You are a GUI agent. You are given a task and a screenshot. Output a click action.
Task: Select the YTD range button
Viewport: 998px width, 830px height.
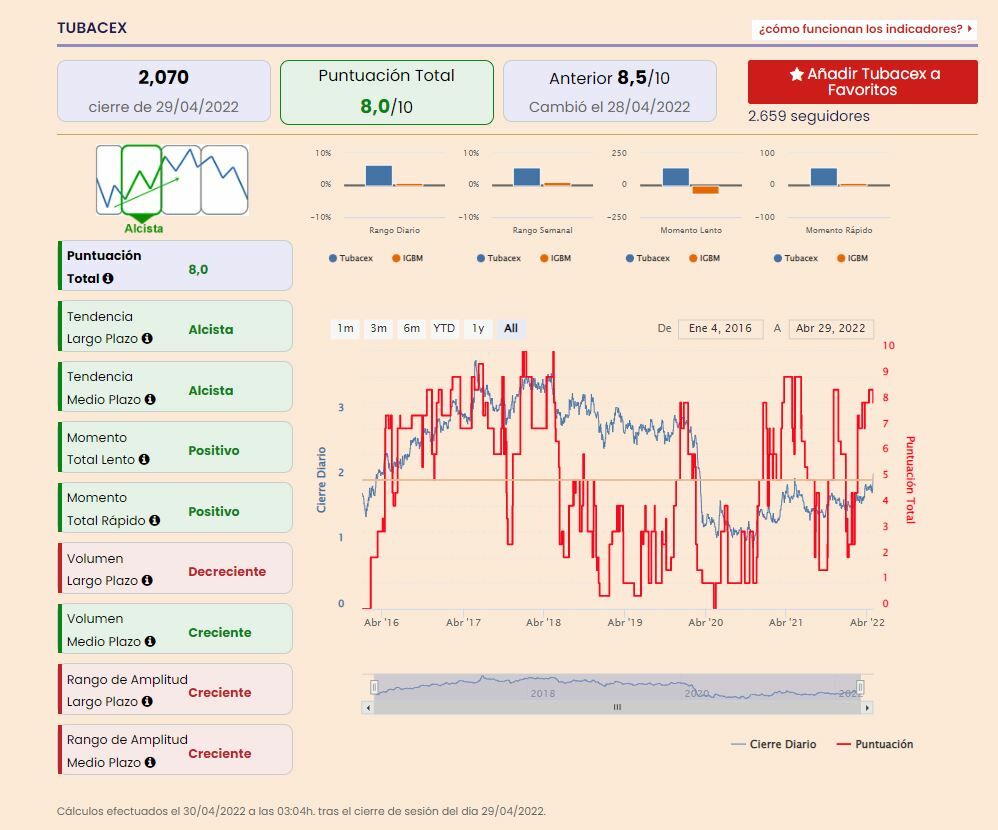pyautogui.click(x=444, y=328)
